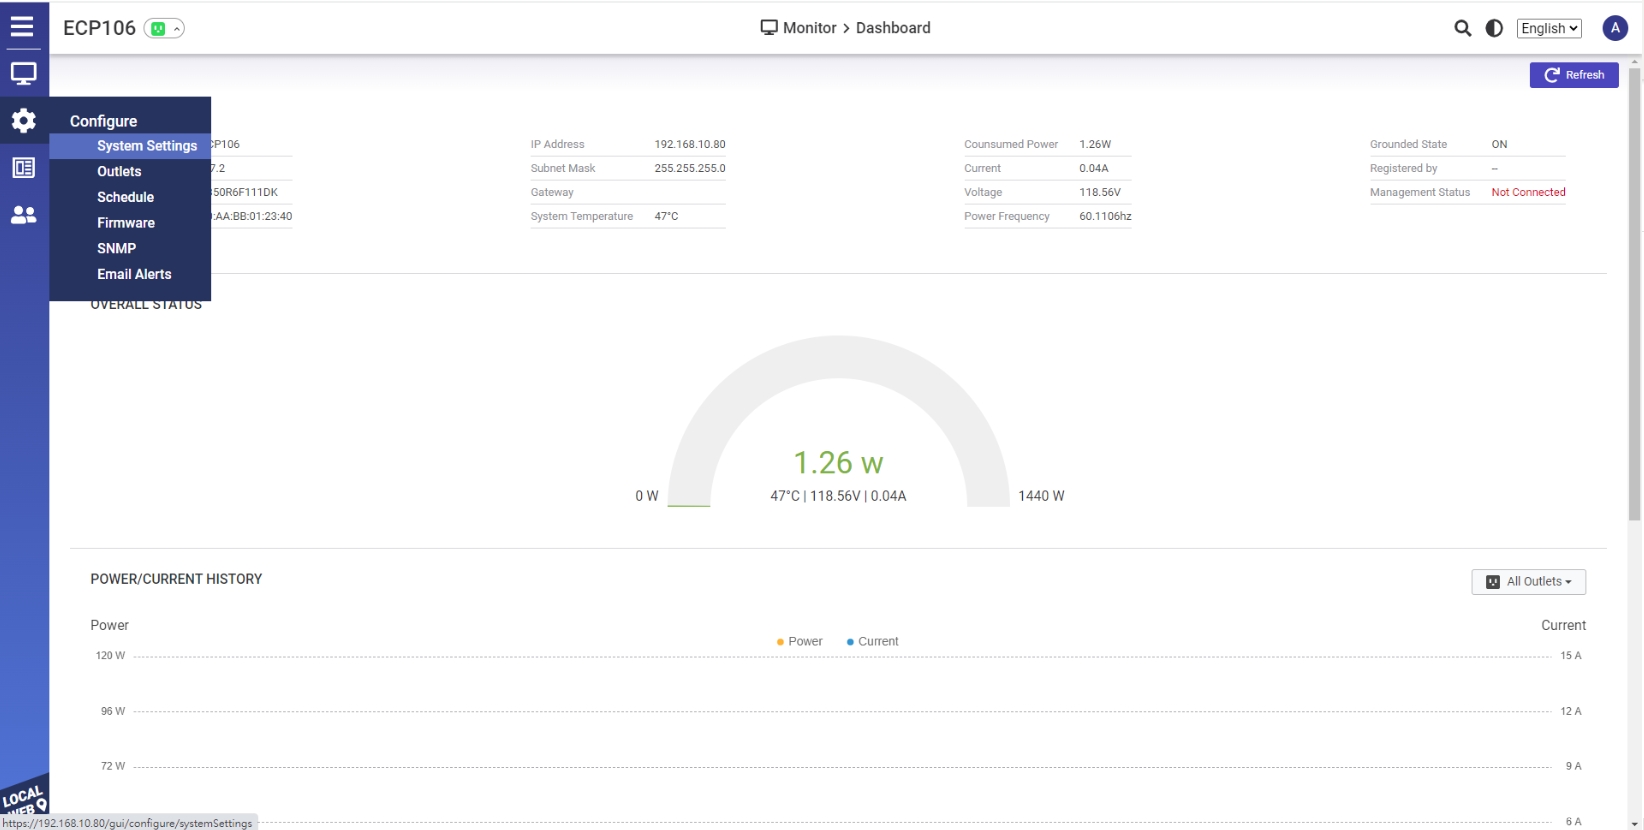Expand the All Outlets dropdown
This screenshot has width=1644, height=830.
[1528, 582]
